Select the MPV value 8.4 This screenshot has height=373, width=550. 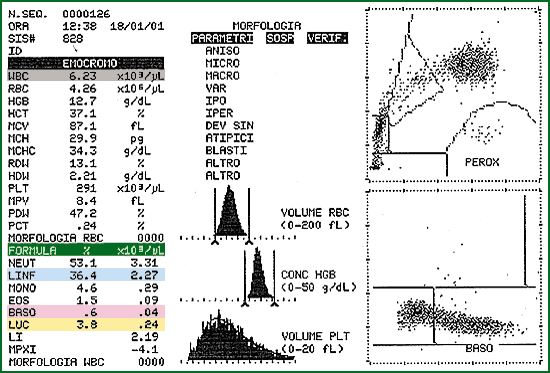point(86,201)
